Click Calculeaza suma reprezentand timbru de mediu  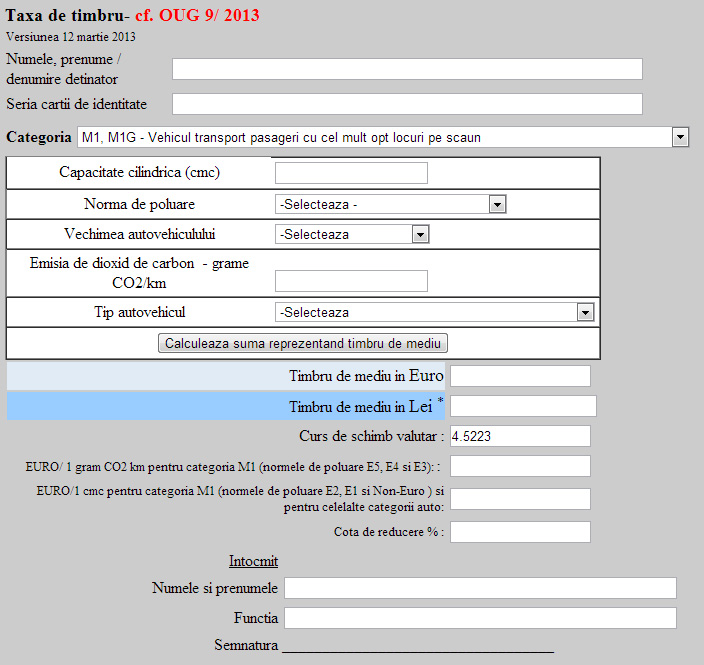pyautogui.click(x=303, y=343)
